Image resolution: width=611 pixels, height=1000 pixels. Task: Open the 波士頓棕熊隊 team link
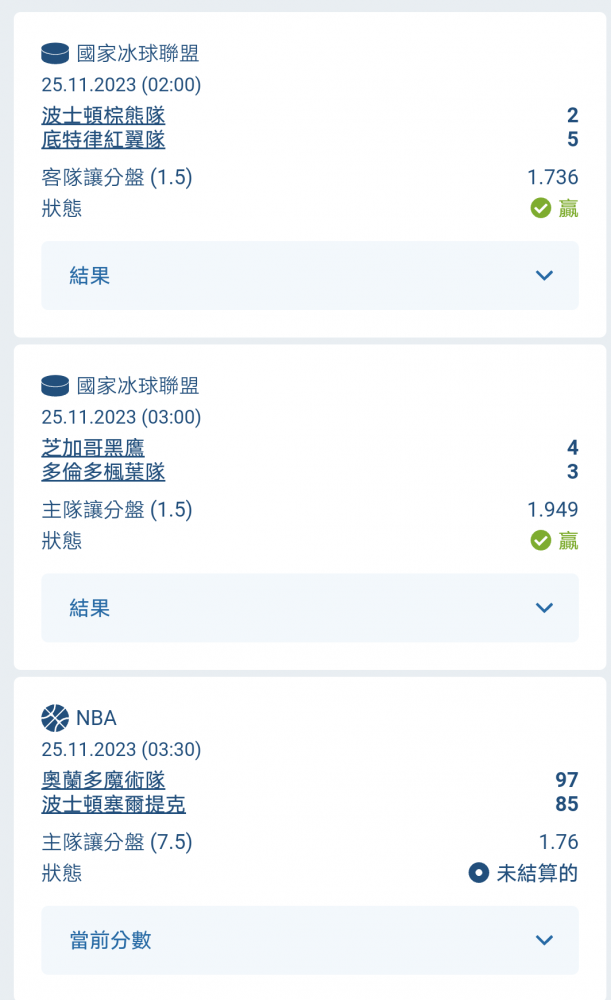click(103, 115)
